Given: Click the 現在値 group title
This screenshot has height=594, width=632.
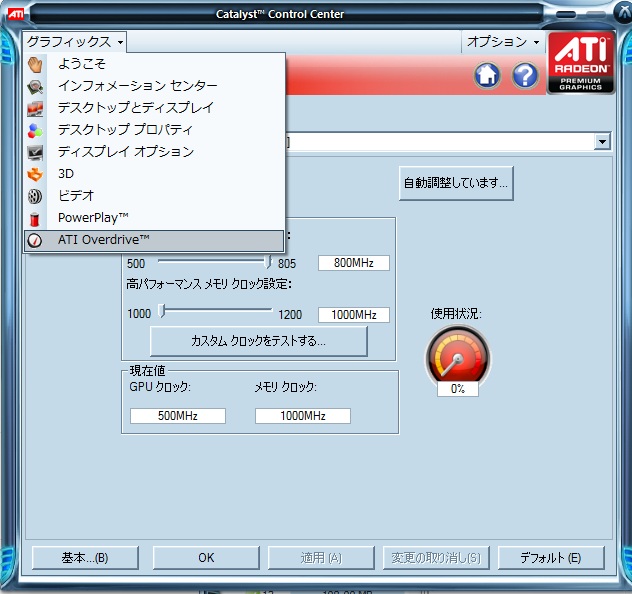Looking at the screenshot, I should click(148, 370).
